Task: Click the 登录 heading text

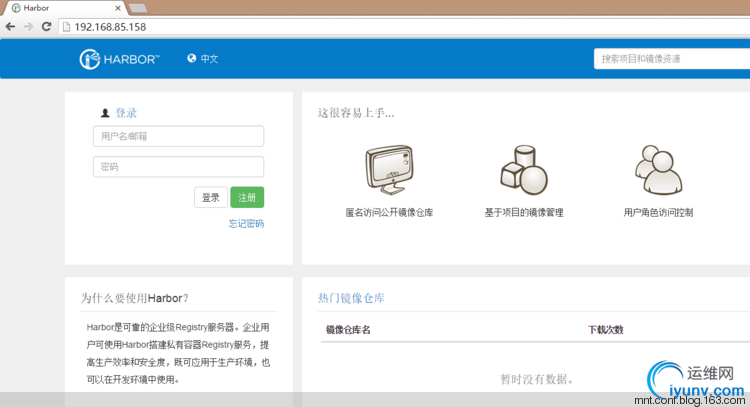Action: pyautogui.click(x=126, y=113)
